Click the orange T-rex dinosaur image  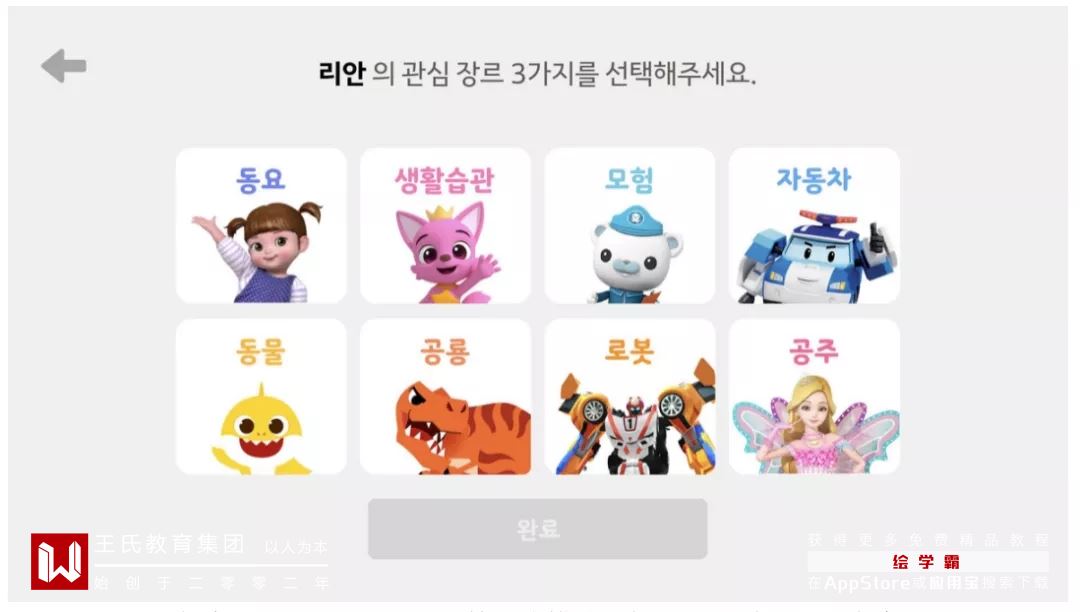pyautogui.click(x=463, y=427)
